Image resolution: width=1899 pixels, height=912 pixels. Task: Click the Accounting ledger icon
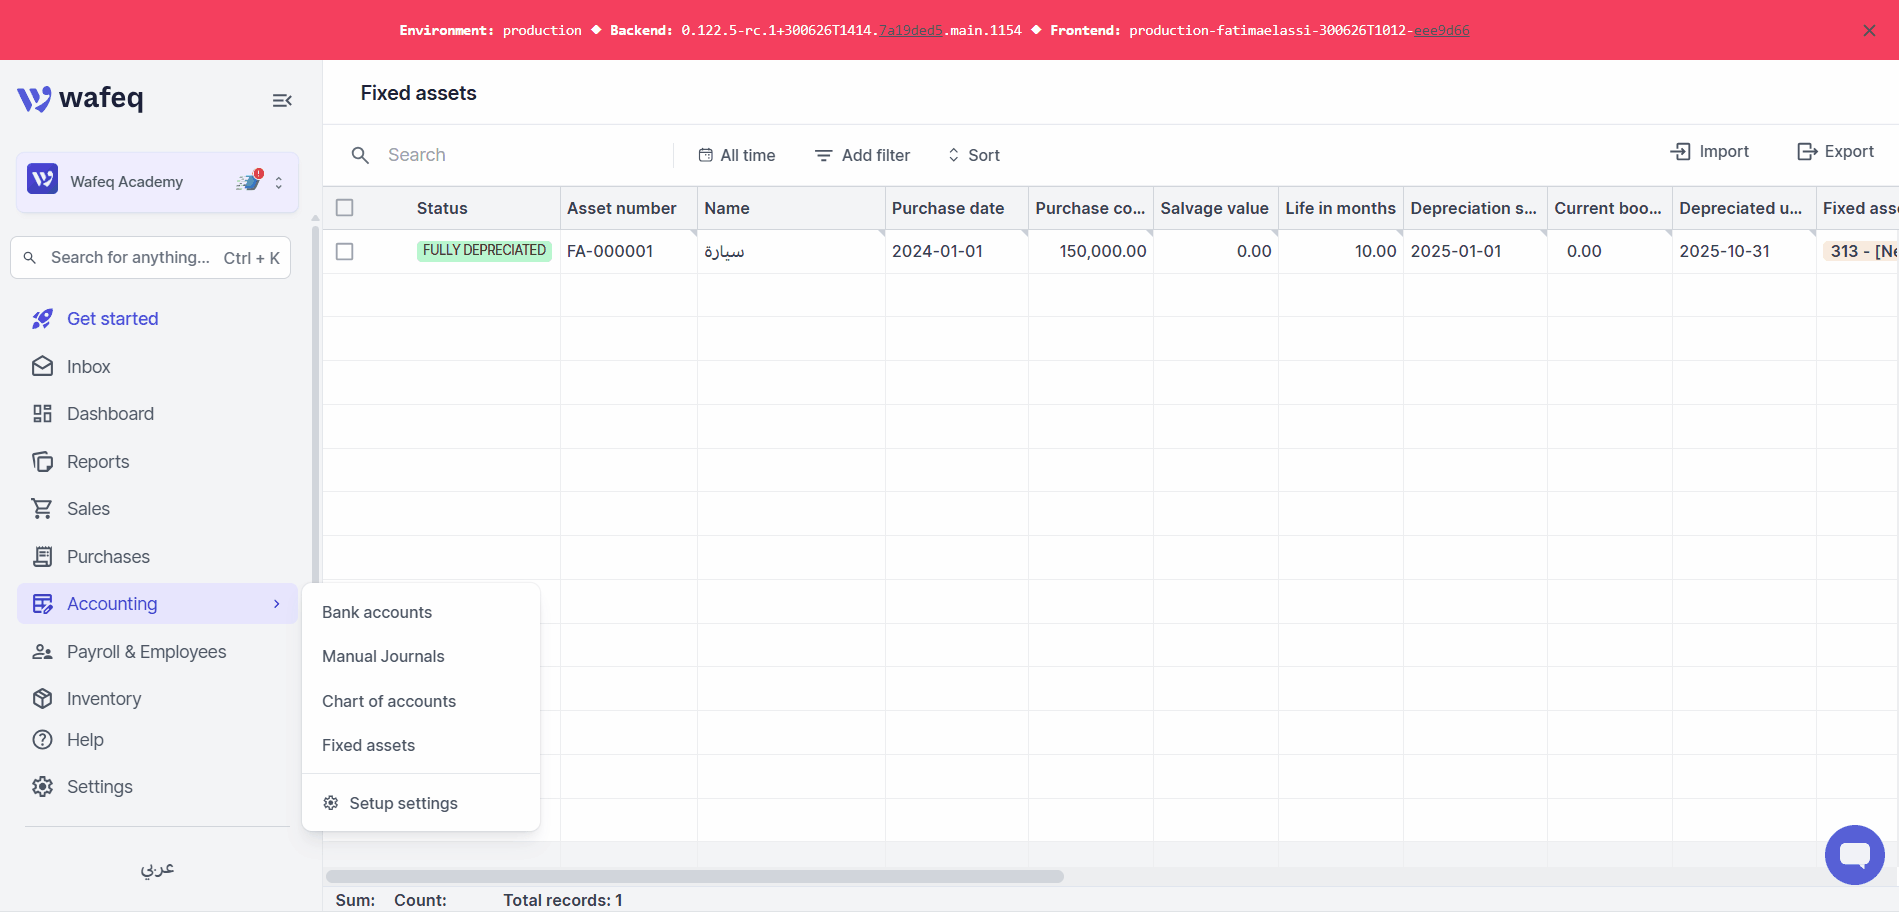pos(42,604)
